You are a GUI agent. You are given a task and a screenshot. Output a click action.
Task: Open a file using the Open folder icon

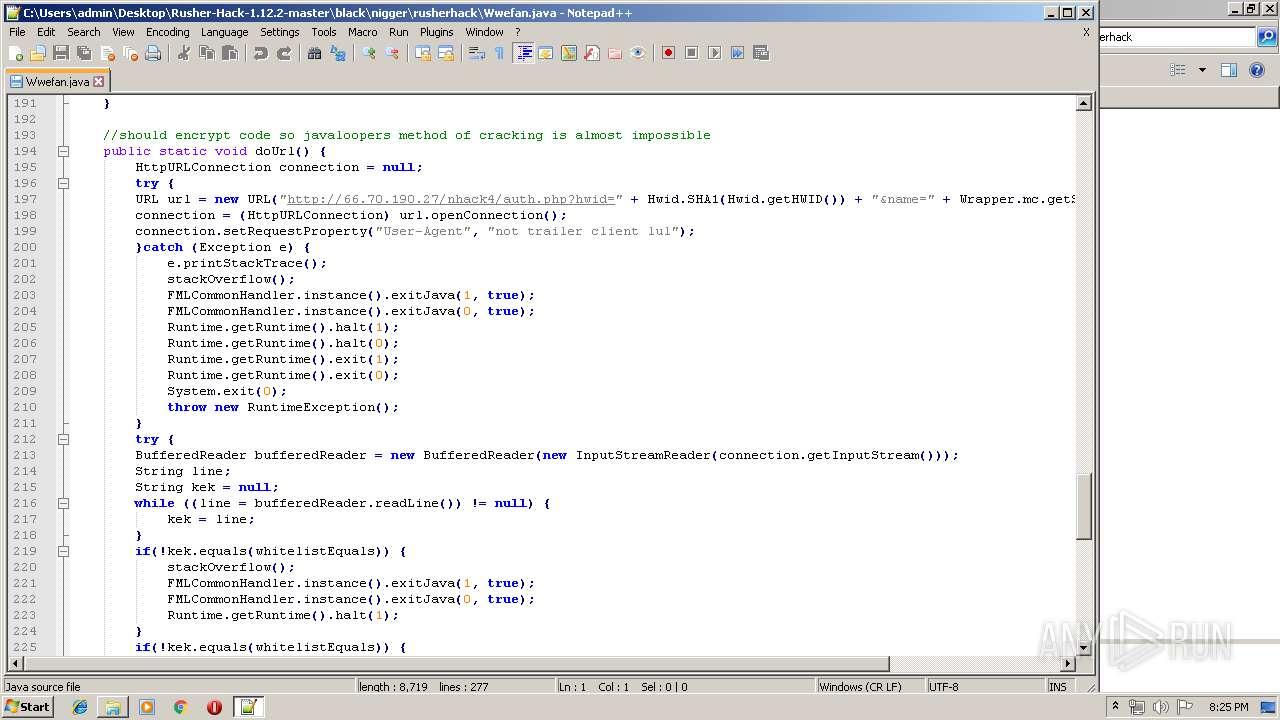click(38, 53)
